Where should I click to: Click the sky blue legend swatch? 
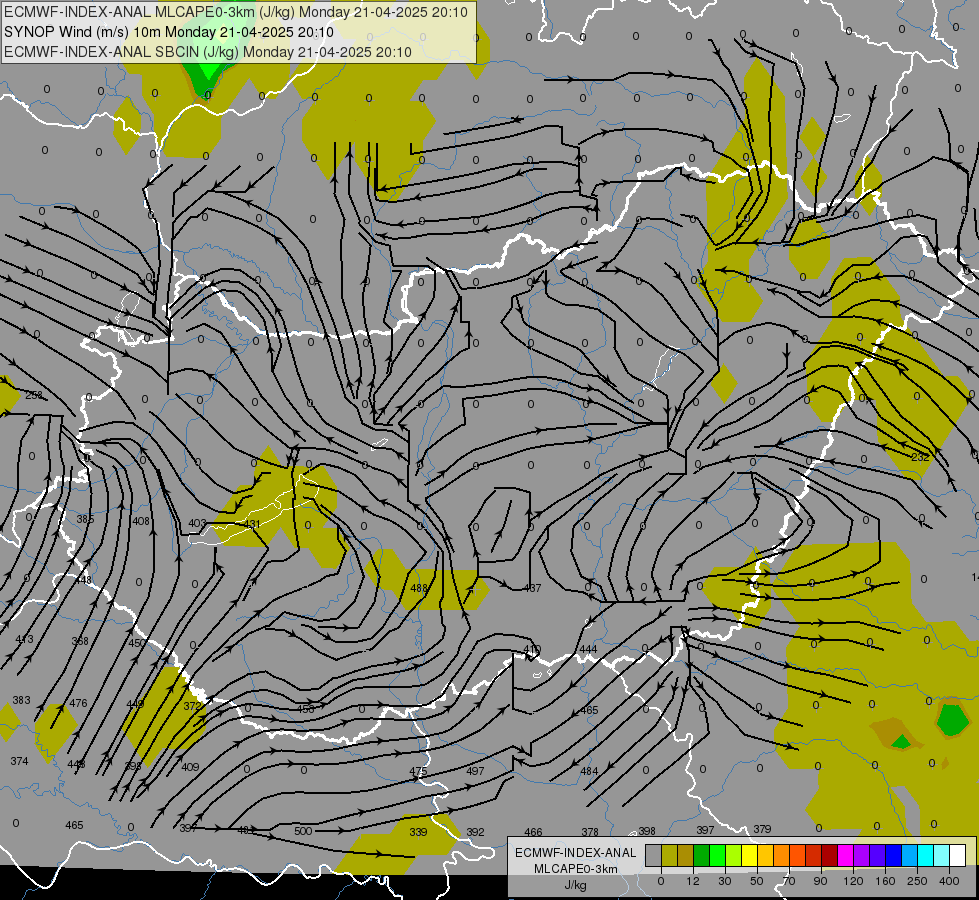pyautogui.click(x=909, y=856)
